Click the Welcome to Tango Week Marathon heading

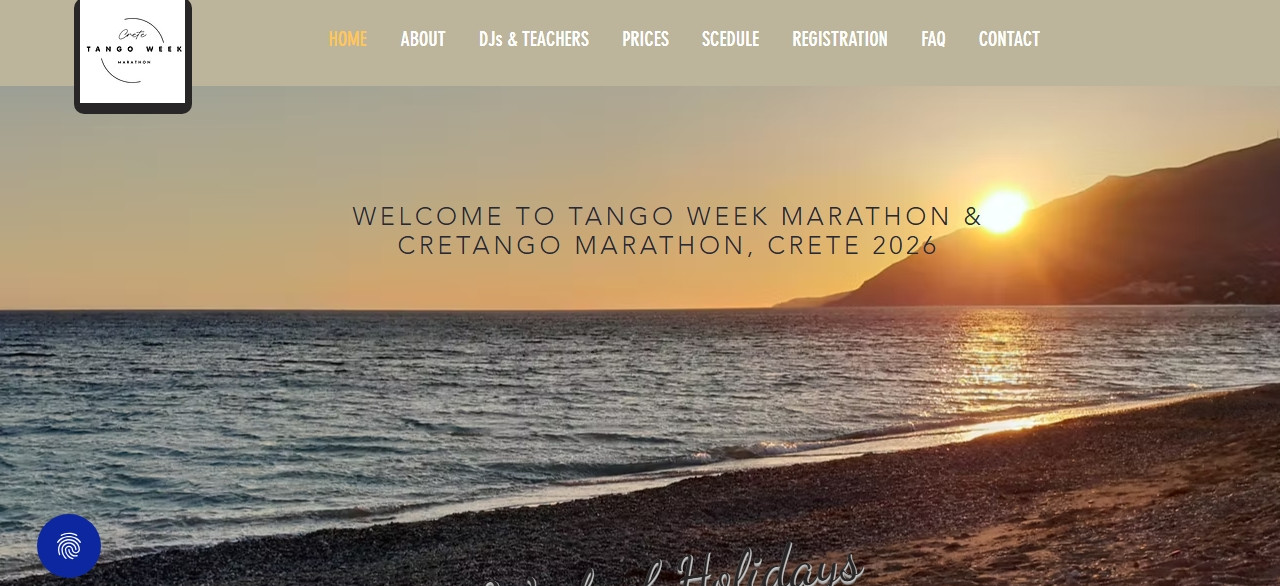[668, 231]
